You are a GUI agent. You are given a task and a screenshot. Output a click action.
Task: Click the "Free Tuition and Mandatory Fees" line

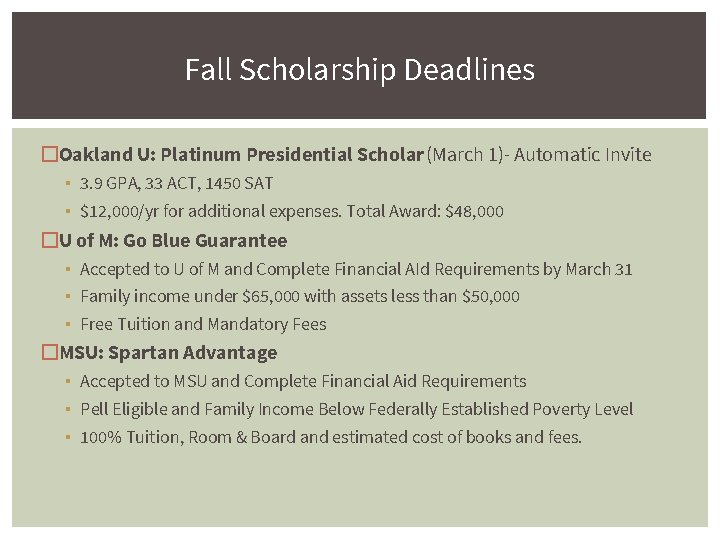203,325
